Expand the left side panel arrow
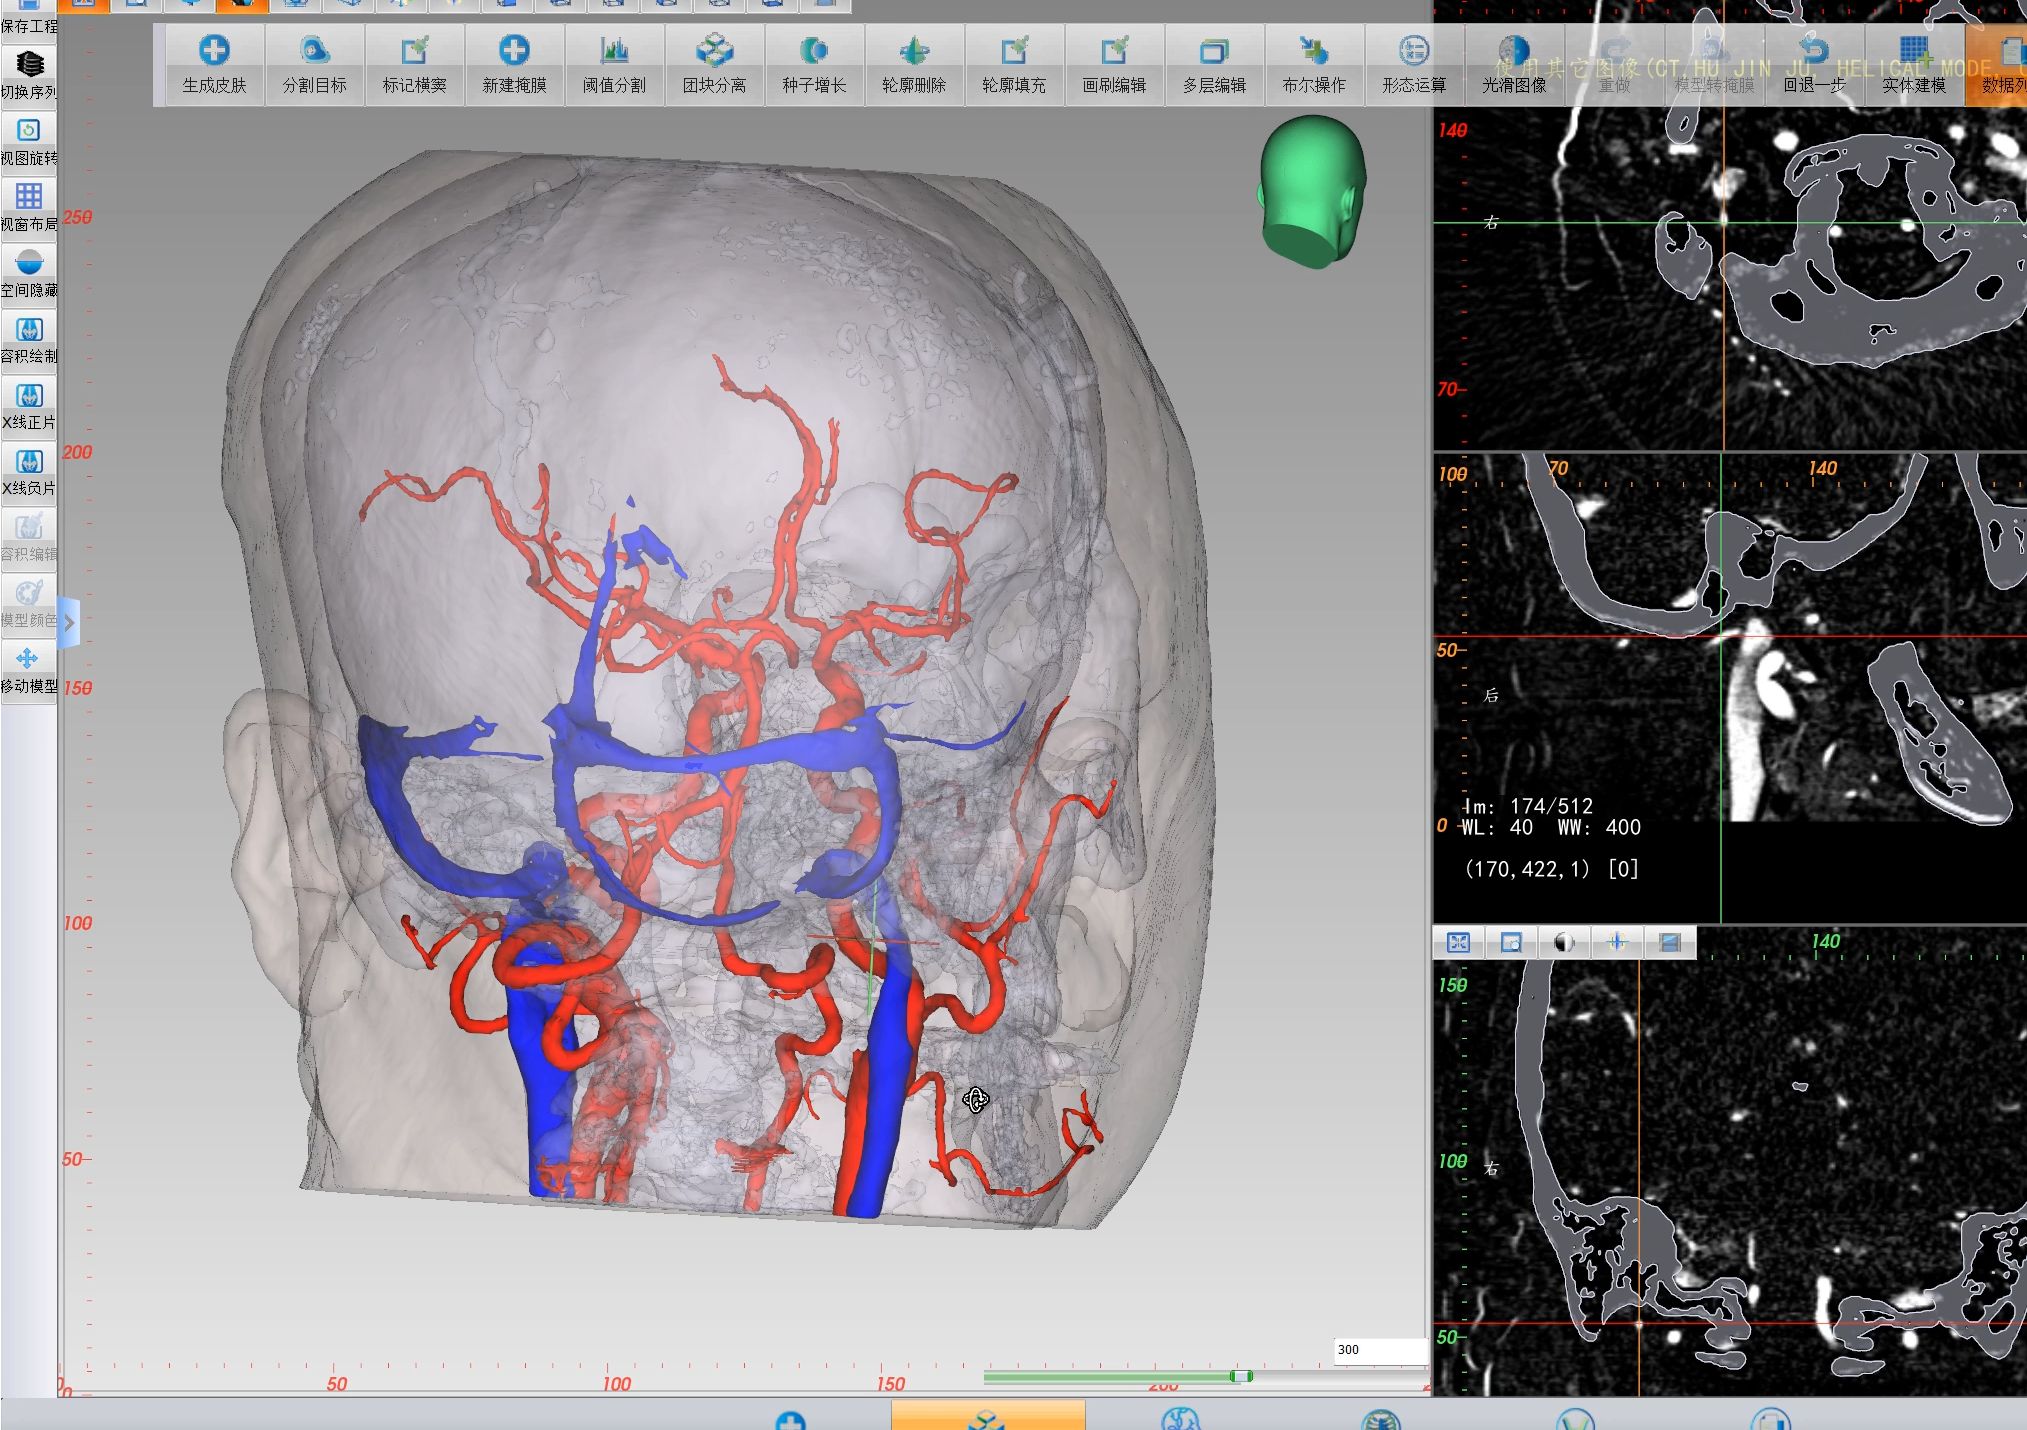Viewport: 2027px width, 1430px height. [x=68, y=622]
